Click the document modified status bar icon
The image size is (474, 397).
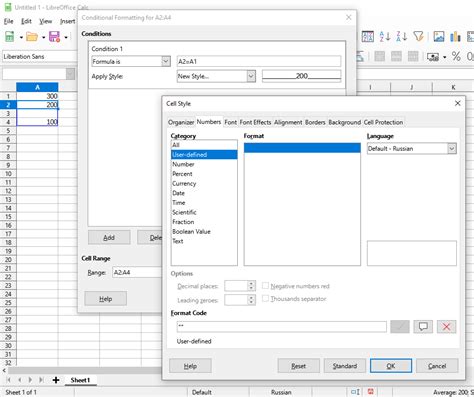click(370, 392)
